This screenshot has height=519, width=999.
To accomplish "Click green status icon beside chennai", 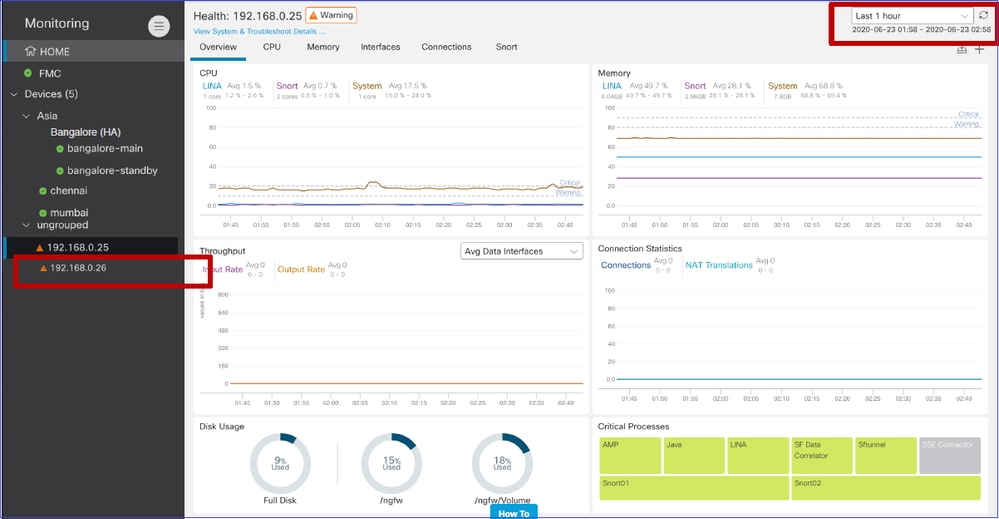I will pyautogui.click(x=43, y=191).
